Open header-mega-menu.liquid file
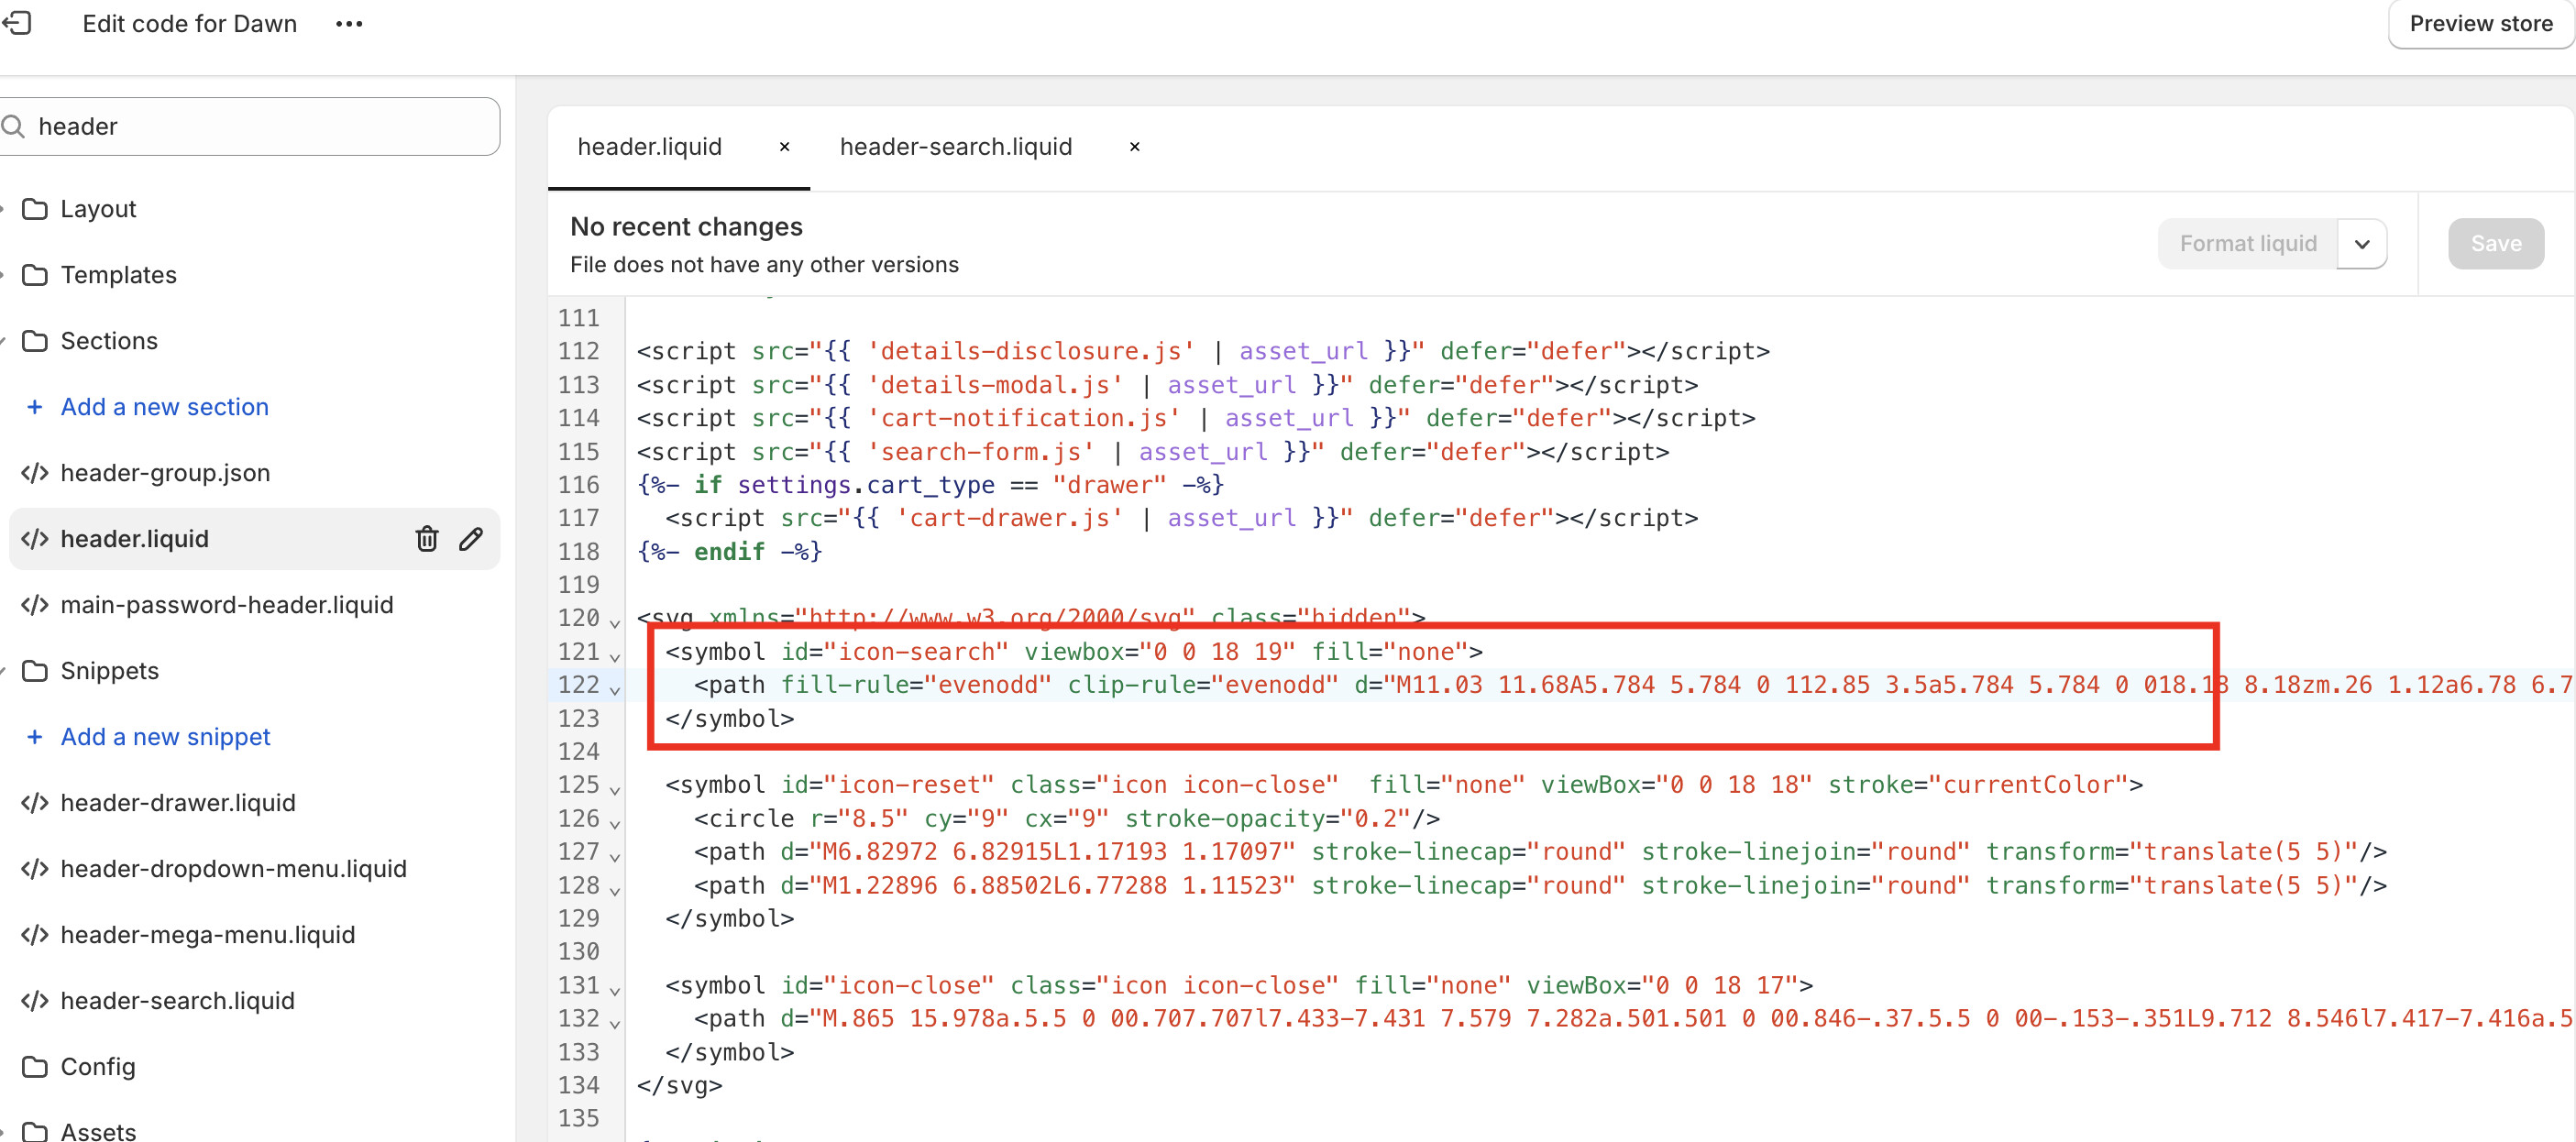Viewport: 2576px width, 1142px height. pos(207,934)
